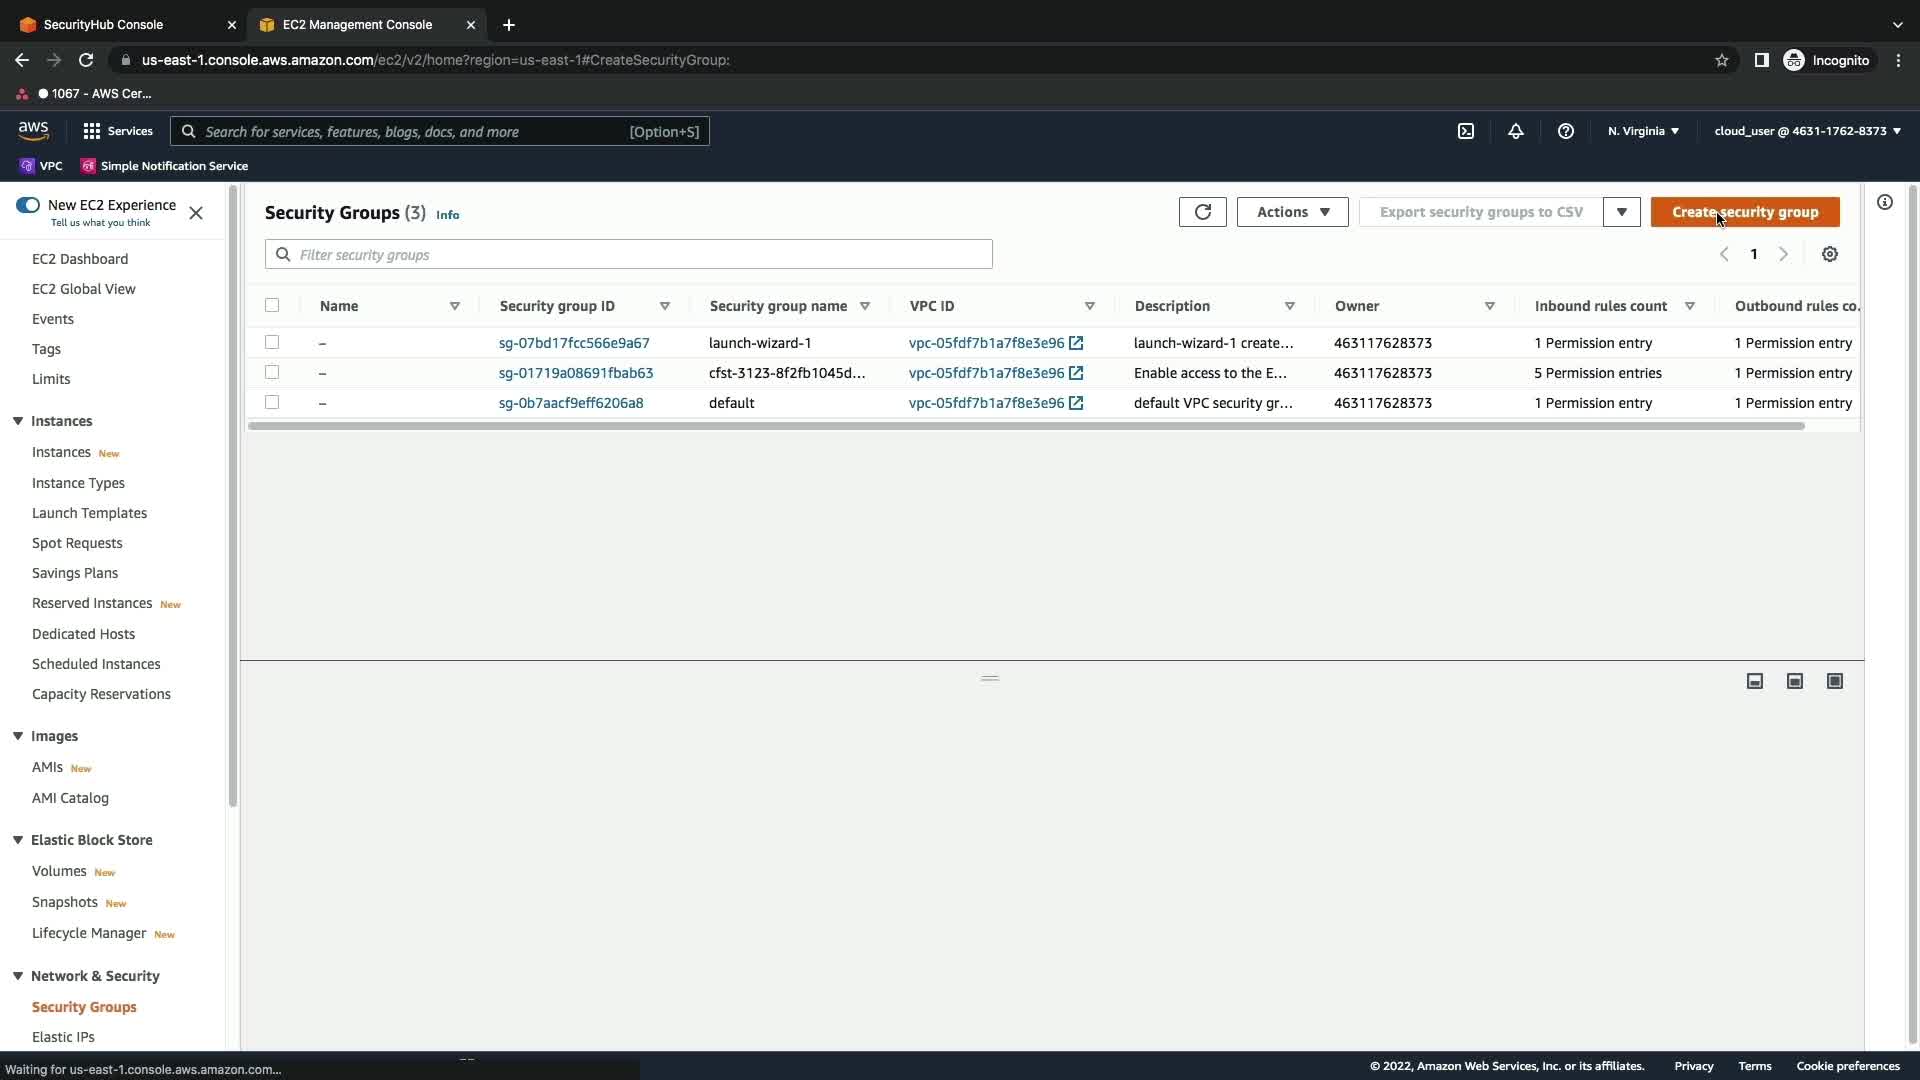Open table preferences gear icon
This screenshot has width=1920, height=1080.
pos(1830,254)
